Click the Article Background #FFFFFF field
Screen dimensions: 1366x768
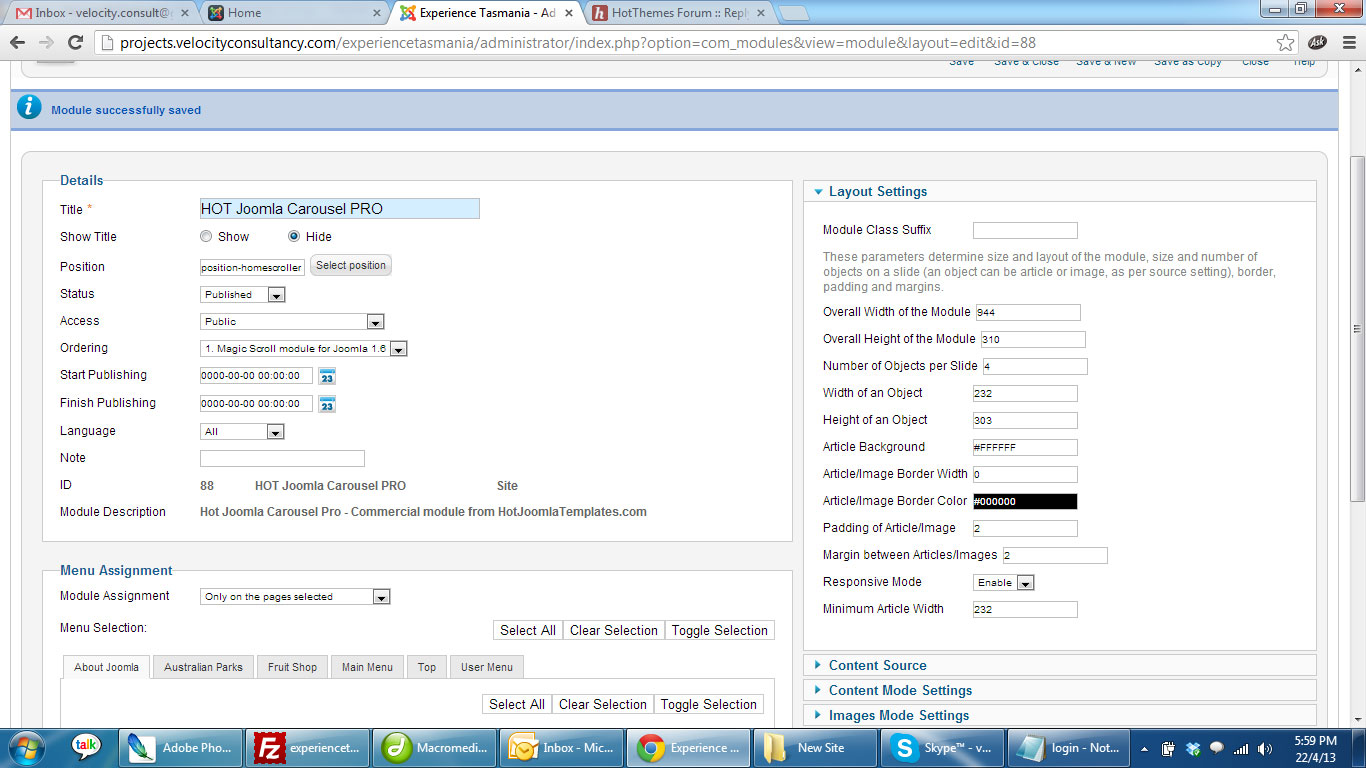[x=1025, y=448]
